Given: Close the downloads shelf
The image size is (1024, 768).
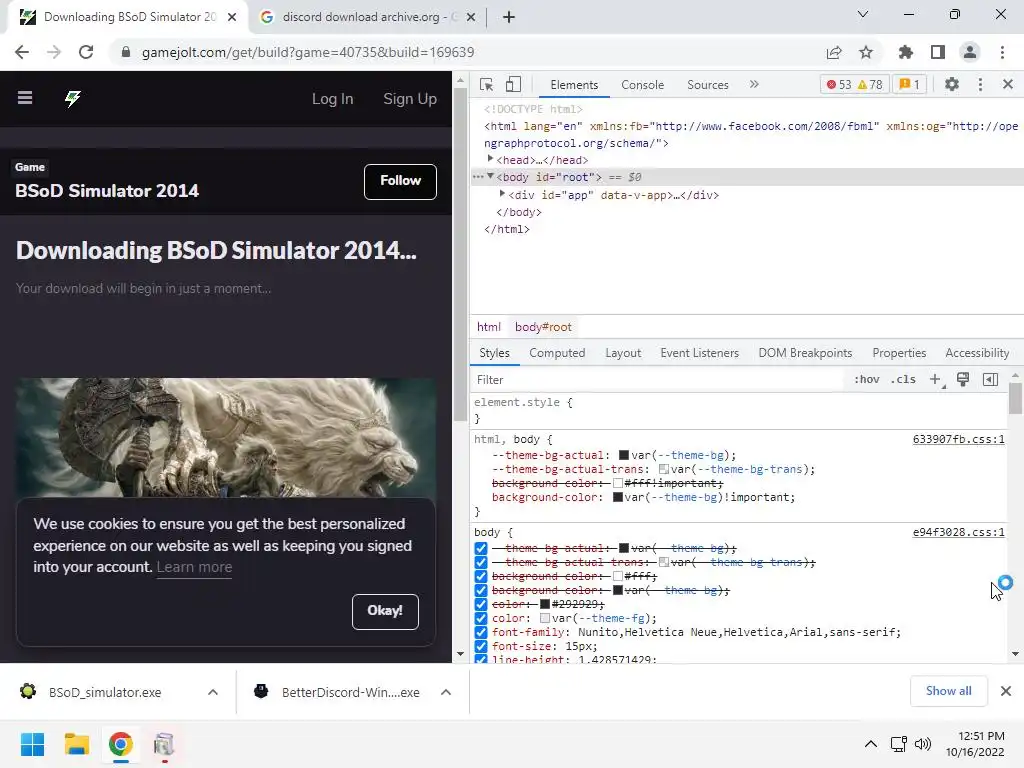Looking at the screenshot, I should 1006,691.
